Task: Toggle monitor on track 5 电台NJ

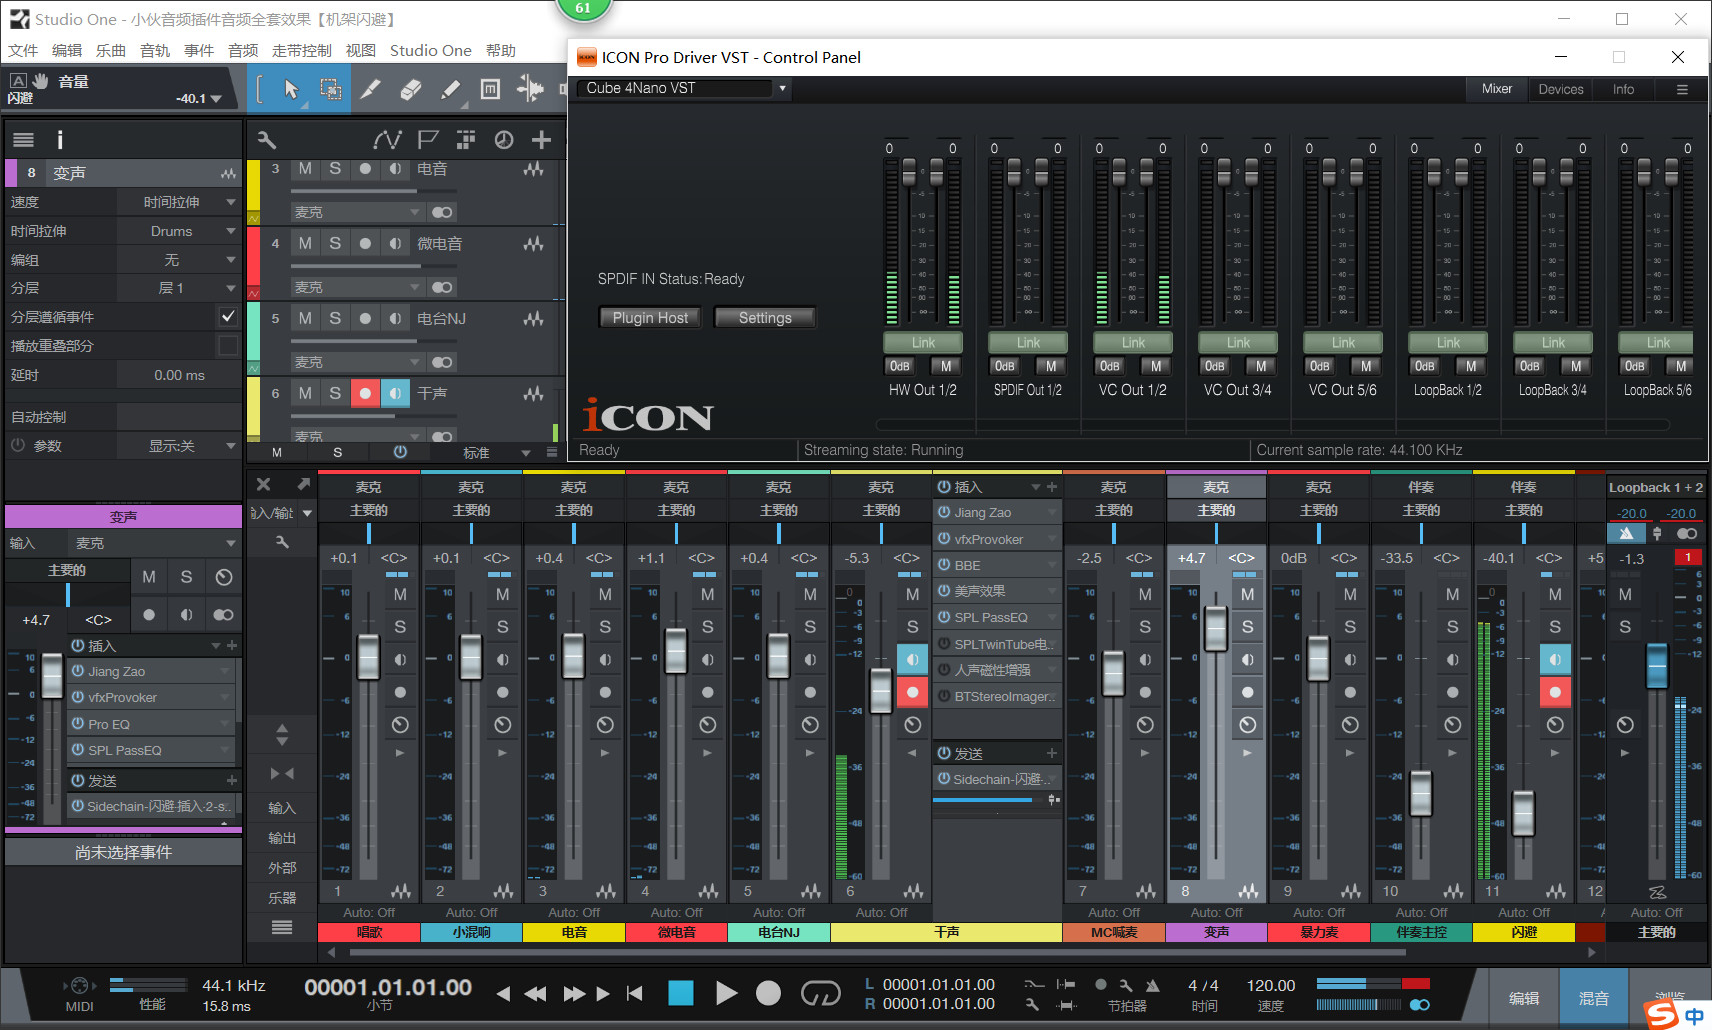Action: click(x=395, y=318)
